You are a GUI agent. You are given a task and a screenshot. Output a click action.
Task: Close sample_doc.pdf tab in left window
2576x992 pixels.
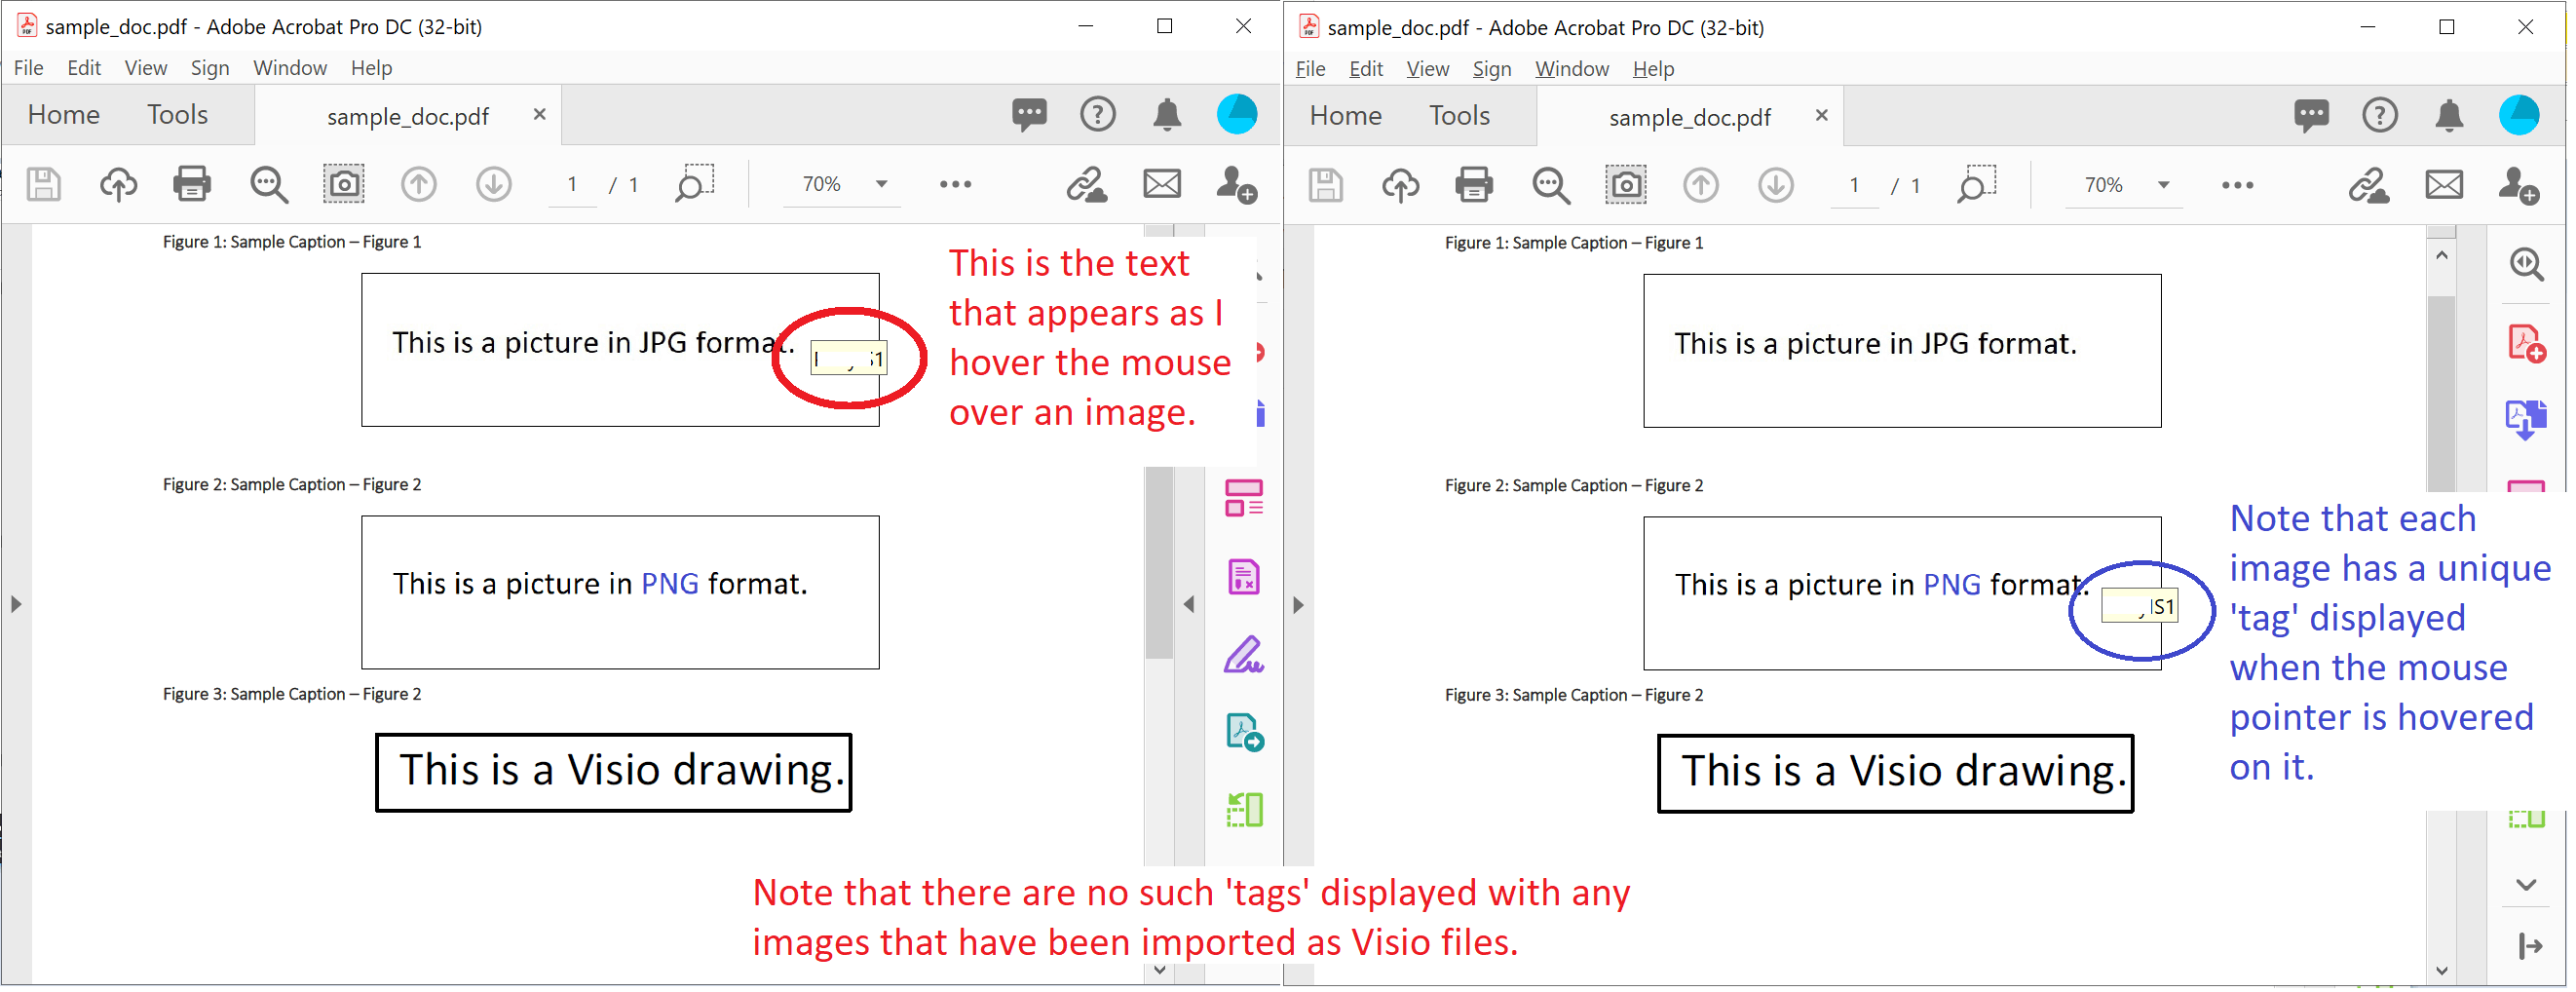click(540, 114)
